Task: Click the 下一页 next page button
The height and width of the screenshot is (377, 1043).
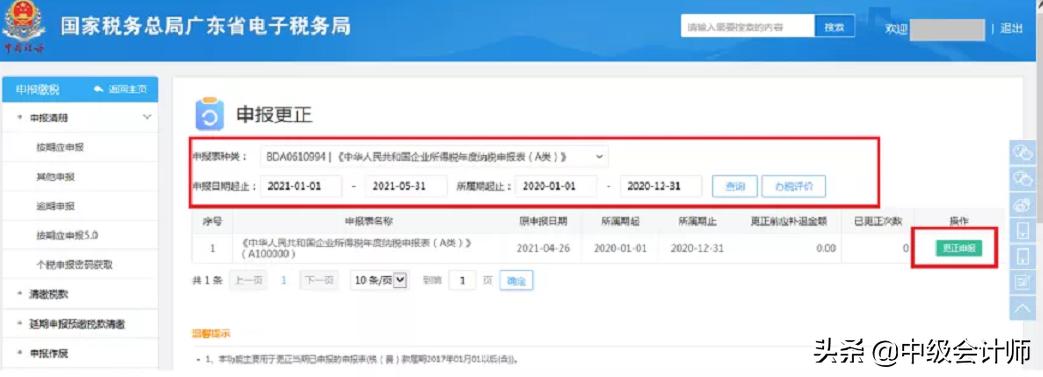Action: pos(319,281)
